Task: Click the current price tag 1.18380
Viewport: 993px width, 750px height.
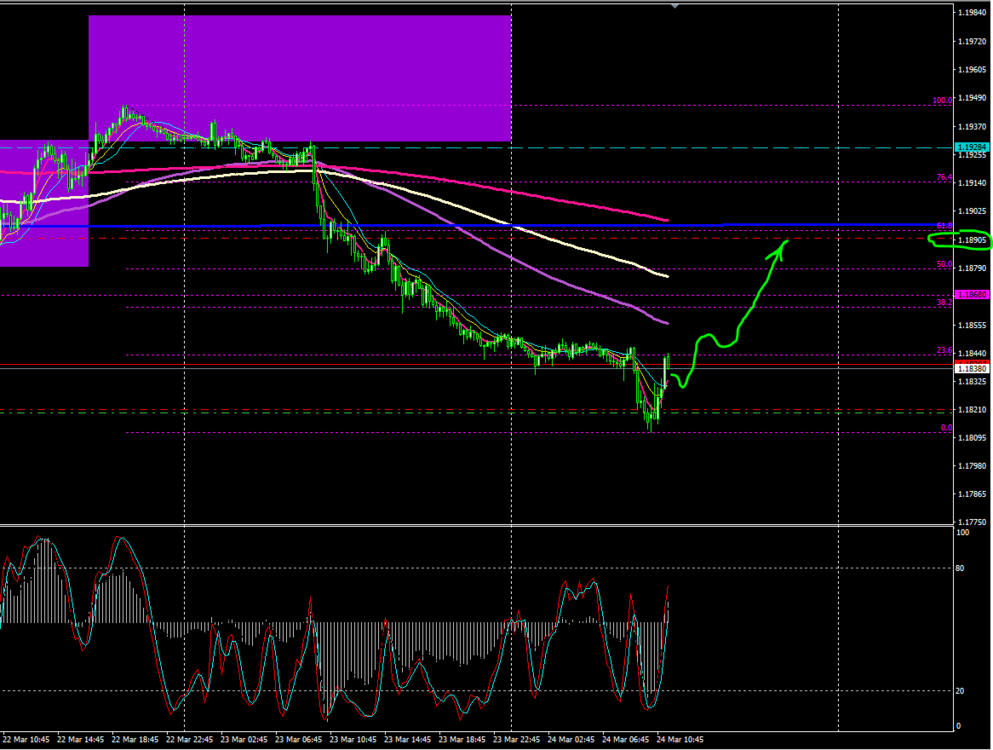Action: (x=971, y=369)
